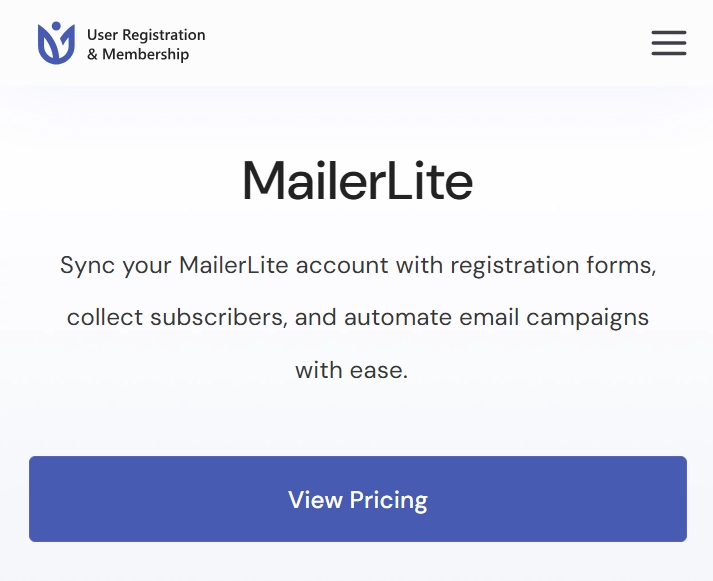
Task: Tap the top bar of the three-line menu icon
Action: click(x=668, y=32)
